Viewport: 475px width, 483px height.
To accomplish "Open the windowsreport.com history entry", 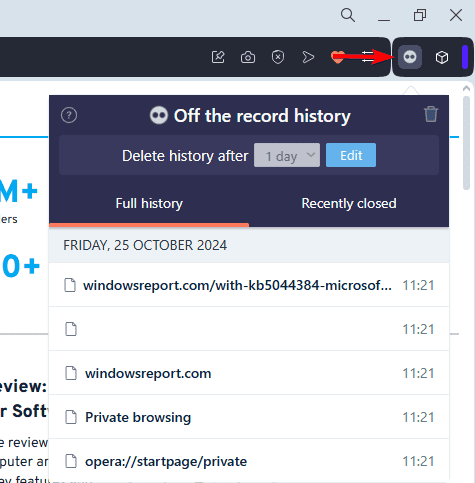I will [x=249, y=373].
